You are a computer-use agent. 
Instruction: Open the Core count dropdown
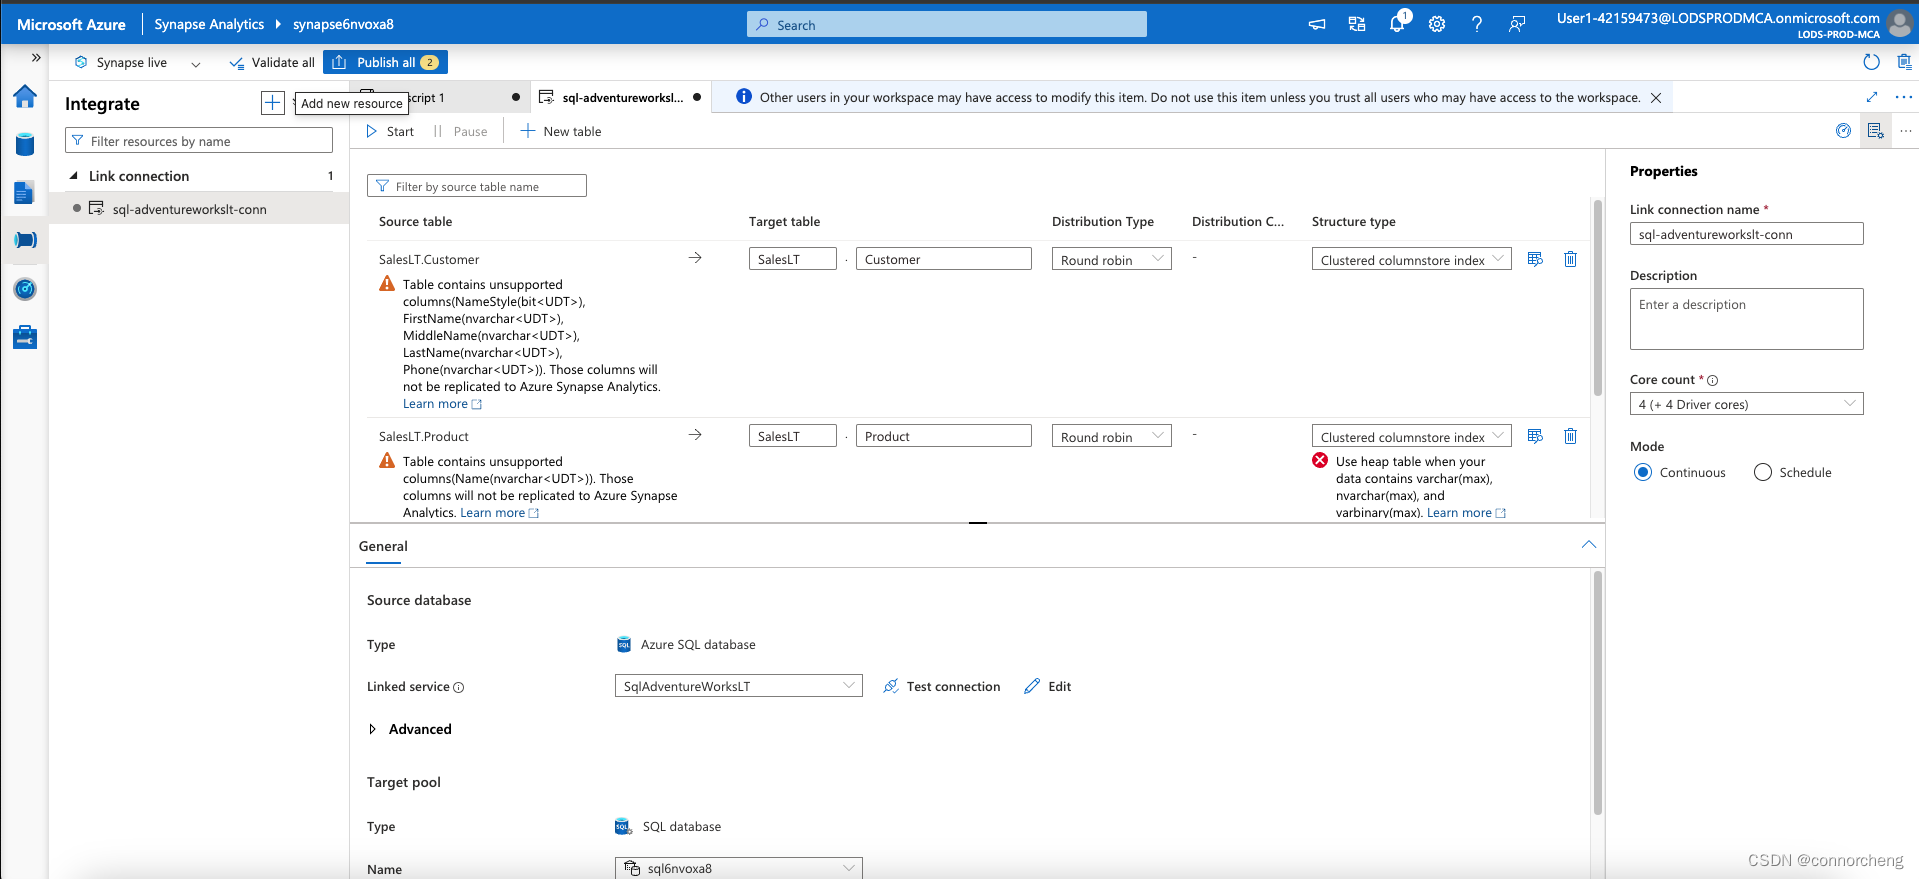1746,404
